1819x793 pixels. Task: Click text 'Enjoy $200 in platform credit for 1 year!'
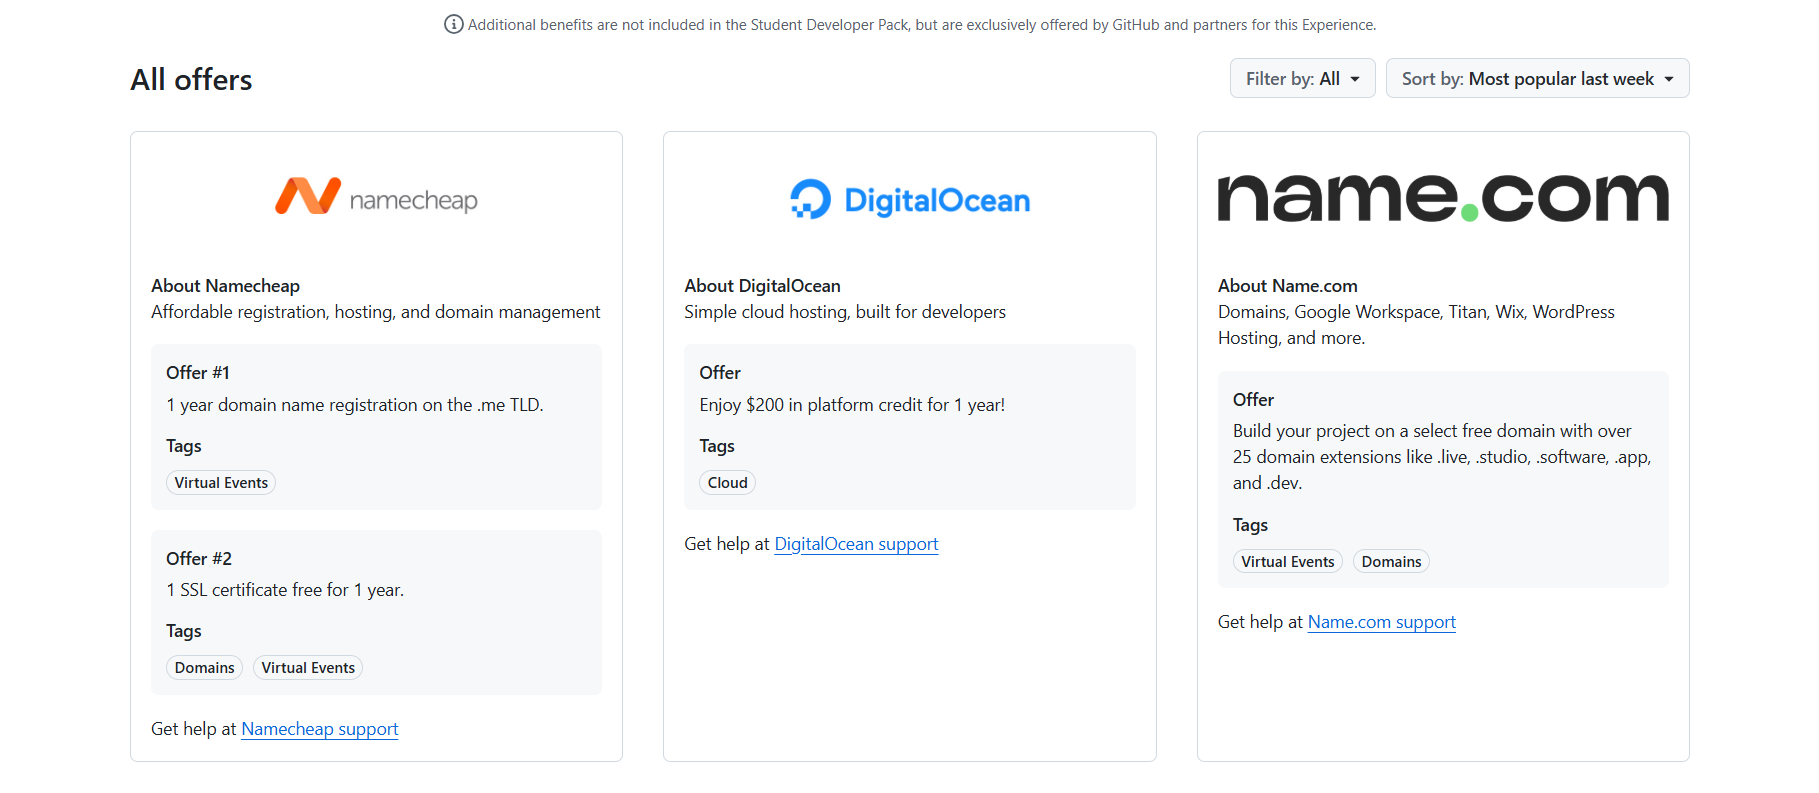[852, 405]
